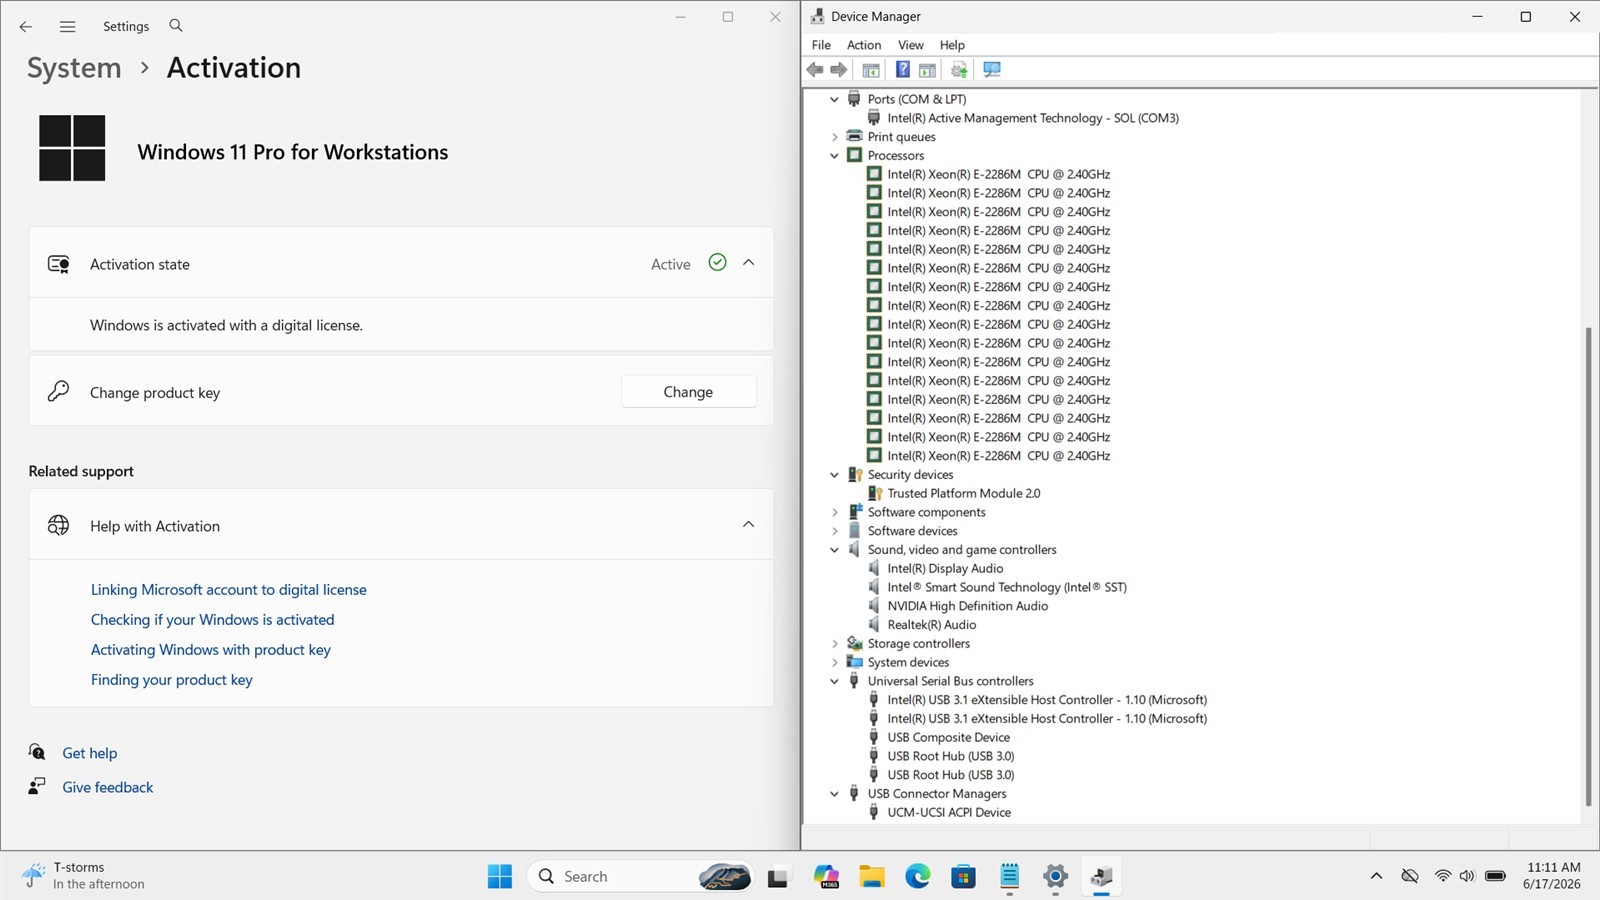Click the Forward arrow in Device Manager toolbar
This screenshot has height=900, width=1600.
pos(839,70)
